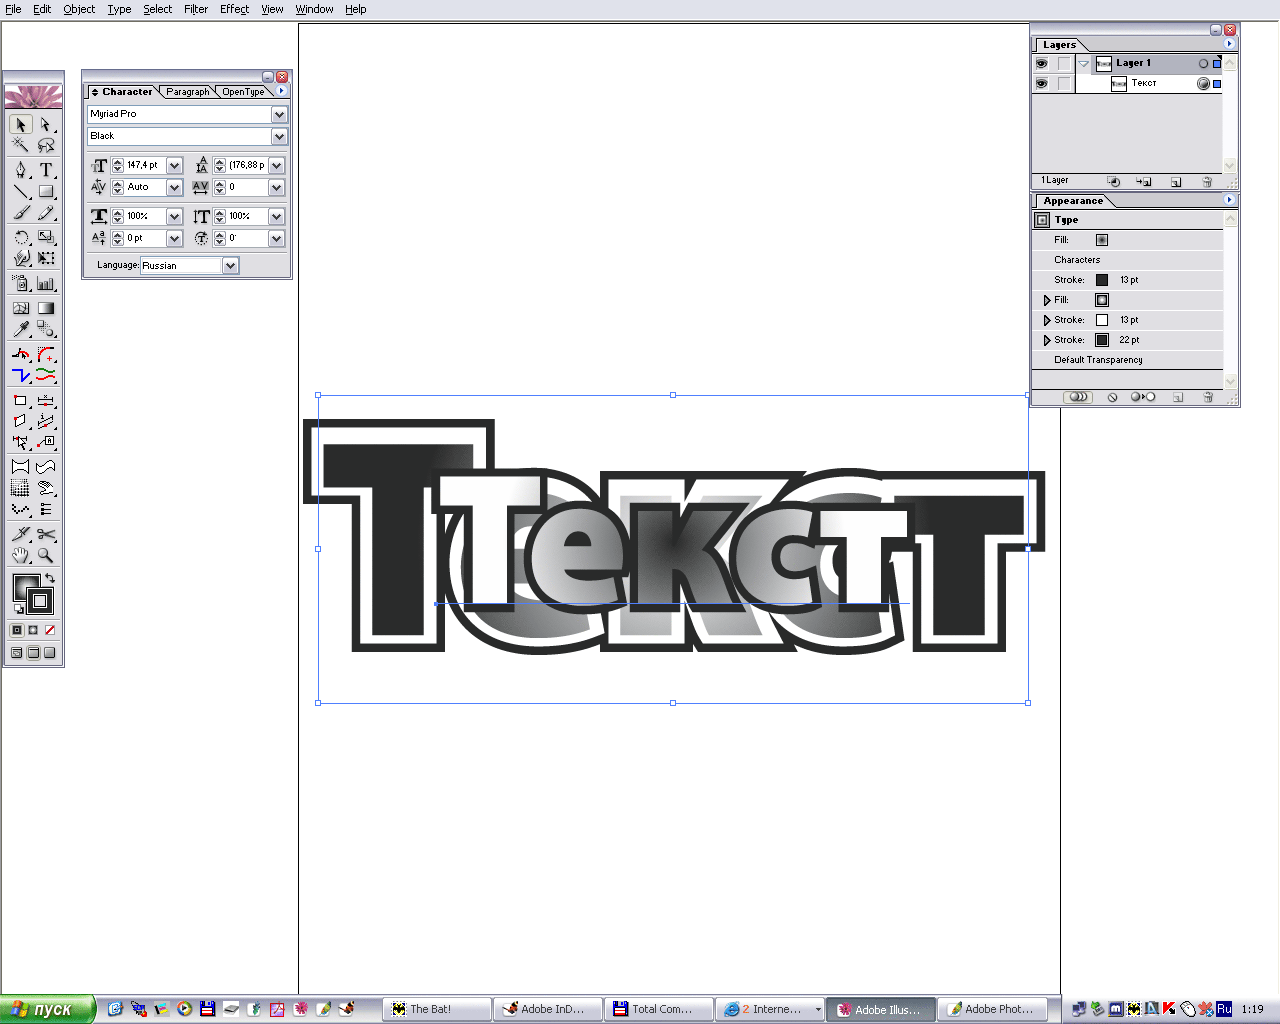Activate the Zoom magnifier tool
The width and height of the screenshot is (1280, 1024).
click(46, 555)
